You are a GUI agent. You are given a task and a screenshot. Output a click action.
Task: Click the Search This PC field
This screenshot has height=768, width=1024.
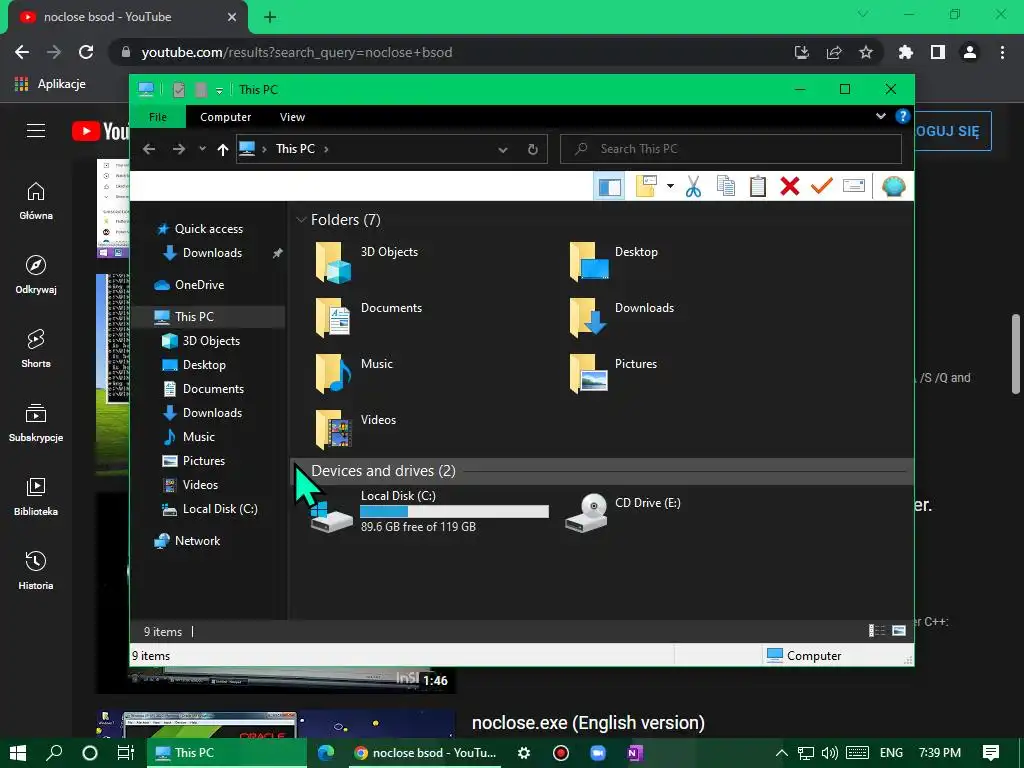click(731, 149)
